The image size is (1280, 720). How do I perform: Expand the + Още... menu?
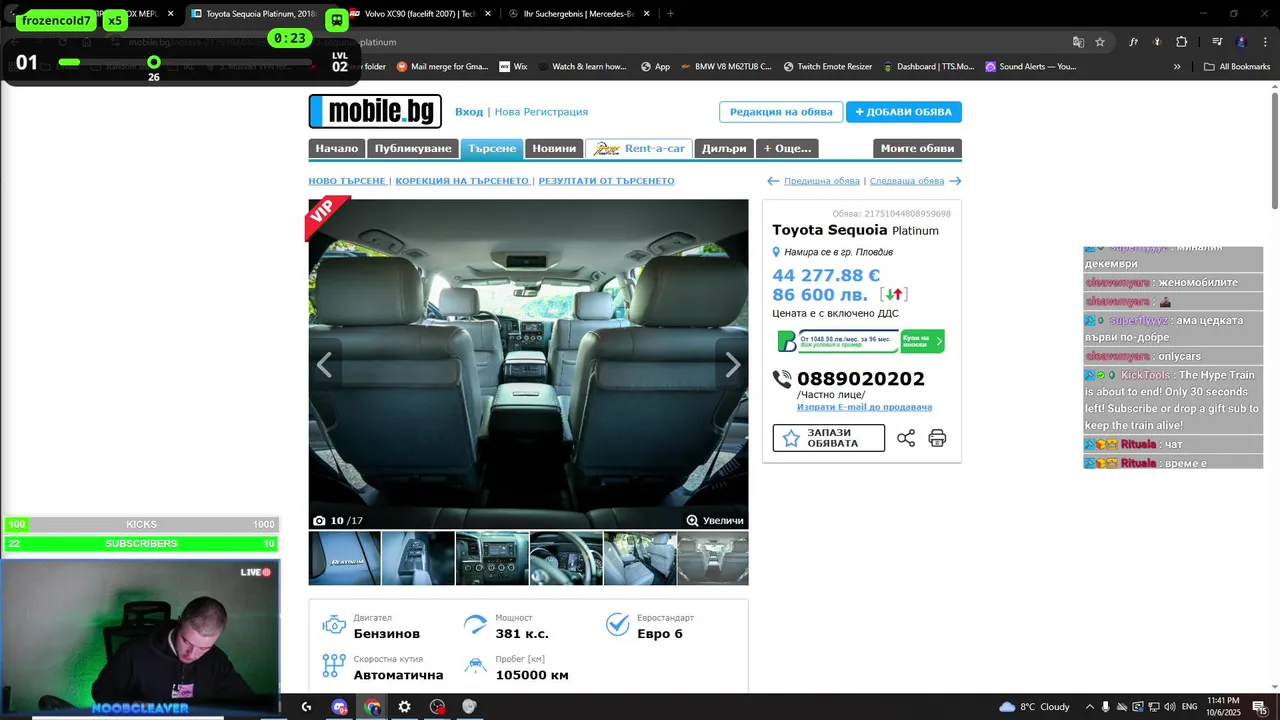tap(787, 148)
